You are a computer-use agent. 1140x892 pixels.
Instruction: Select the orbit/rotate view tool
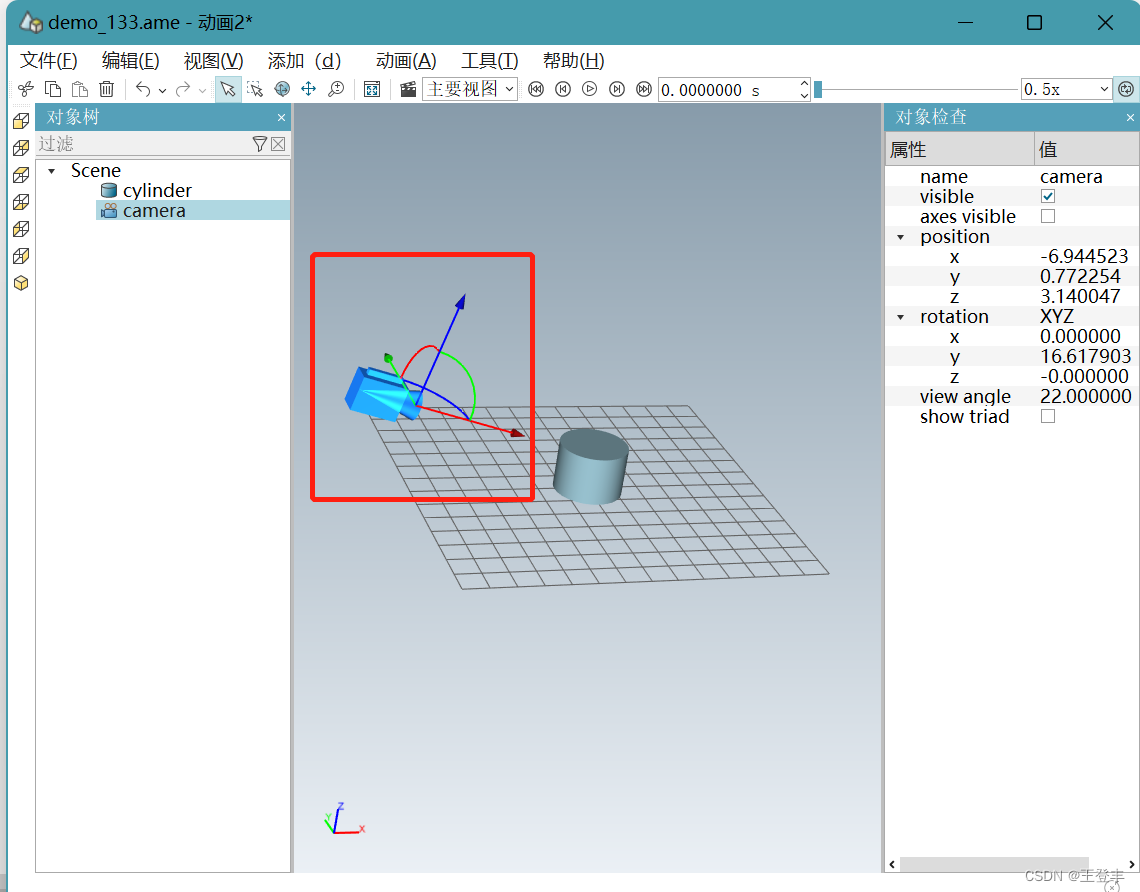281,89
